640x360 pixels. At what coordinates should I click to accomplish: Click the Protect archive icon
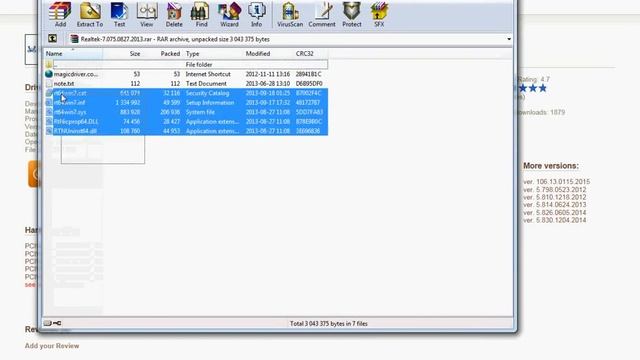click(x=351, y=14)
